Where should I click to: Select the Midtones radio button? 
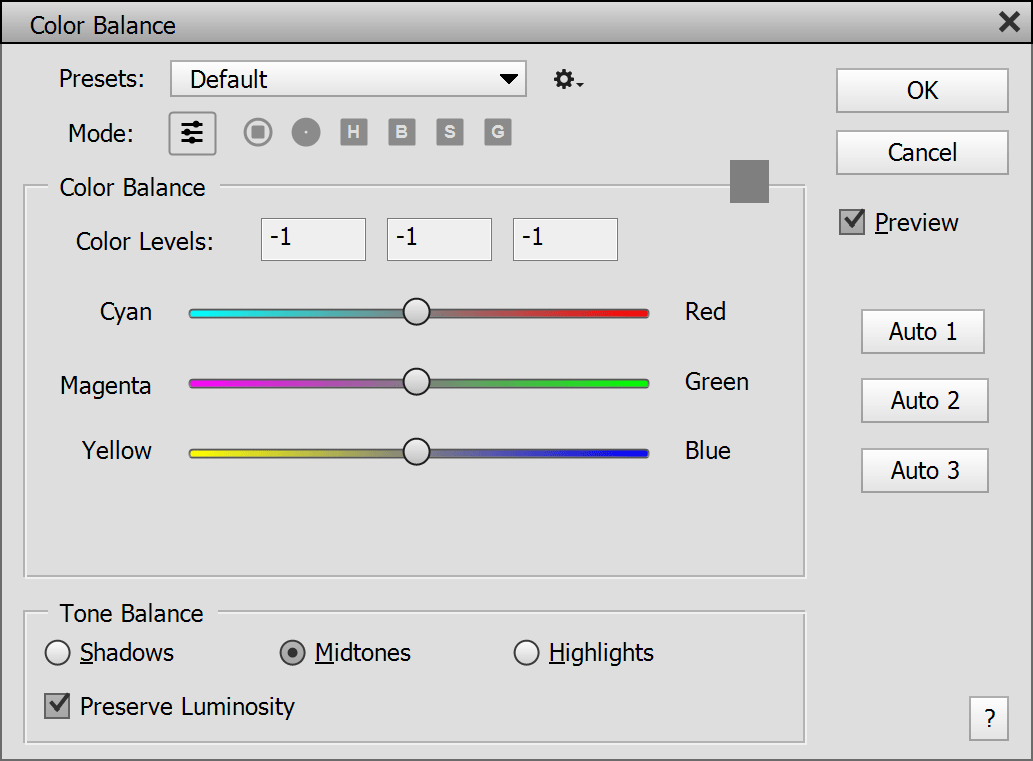tap(292, 653)
